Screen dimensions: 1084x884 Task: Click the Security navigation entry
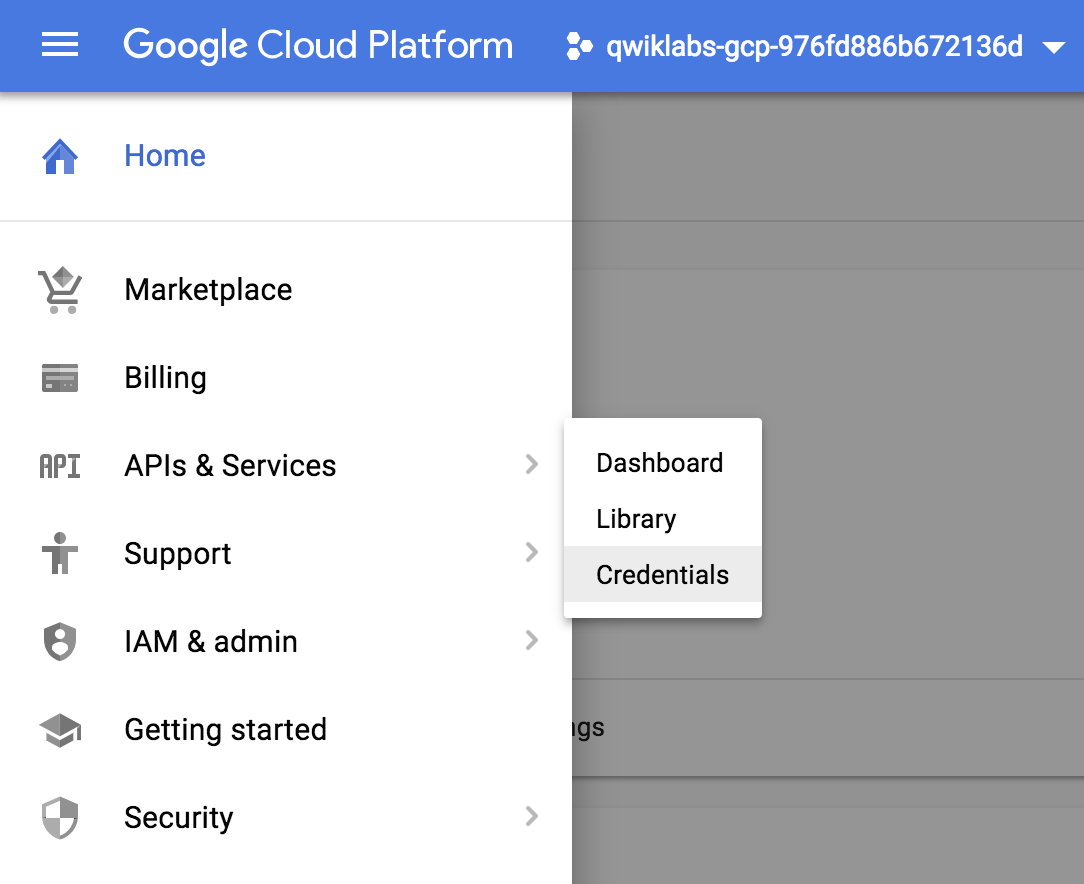point(178,817)
